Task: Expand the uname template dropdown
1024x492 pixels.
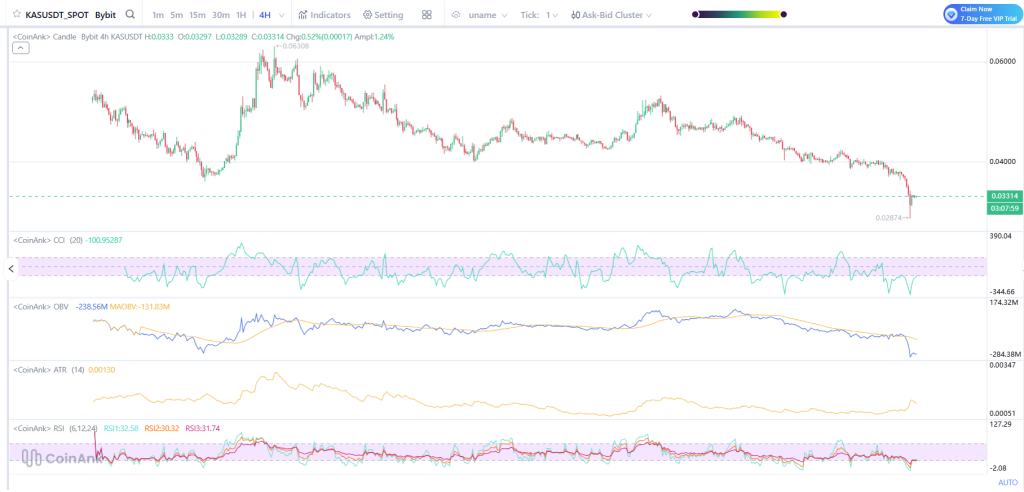Action: pyautogui.click(x=488, y=14)
